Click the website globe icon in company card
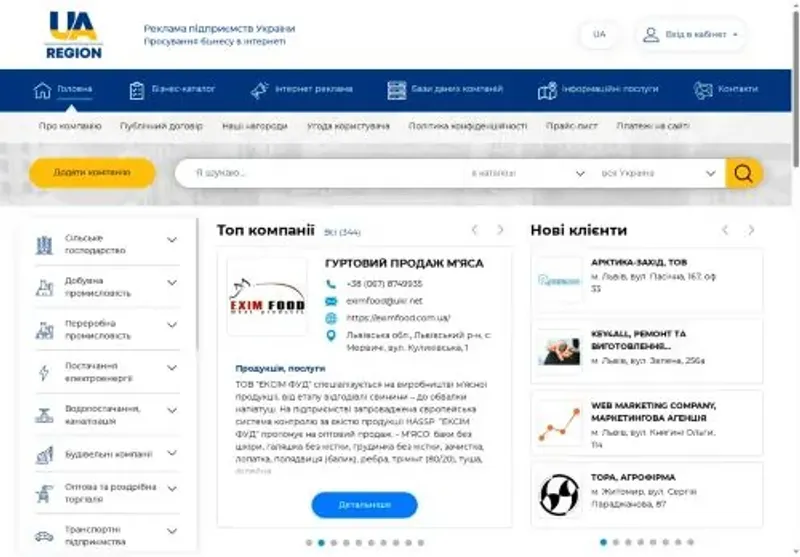Screen dimensions: 800x557 click(x=331, y=318)
